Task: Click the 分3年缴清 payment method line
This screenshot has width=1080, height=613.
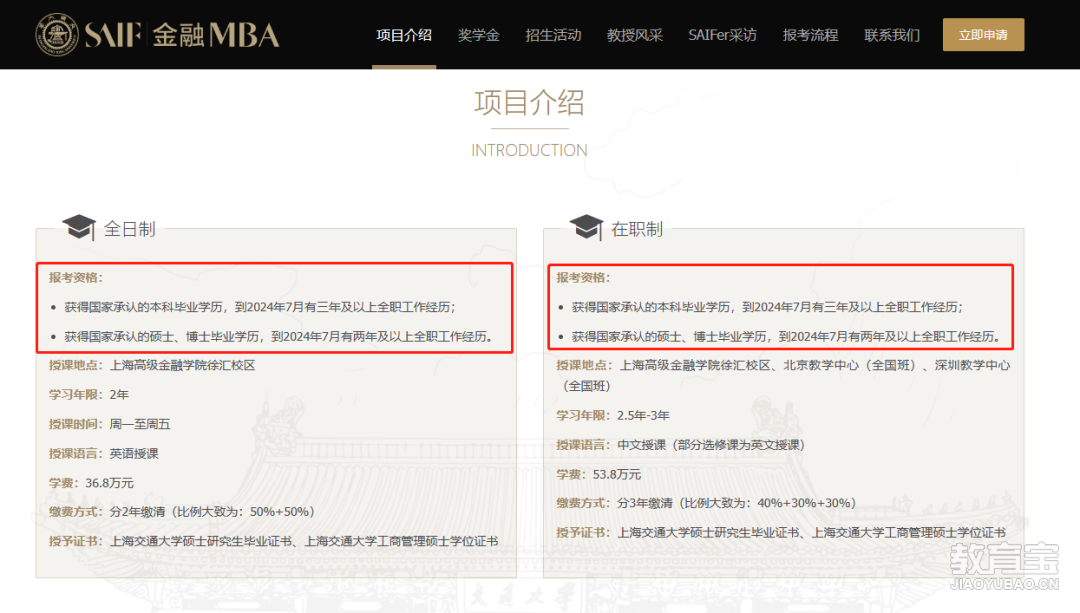Action: coord(706,503)
